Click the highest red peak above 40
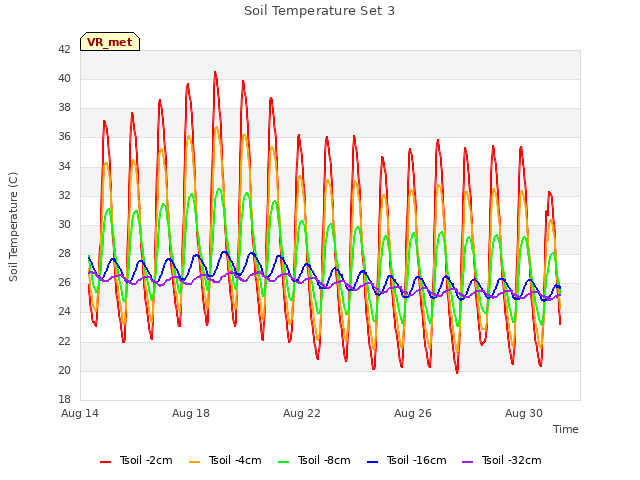Viewport: 640px width, 480px height. 215,73
